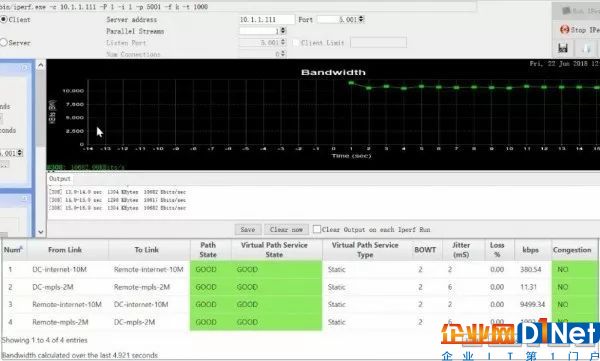Toggle the Client Limit checkbox

[295, 43]
